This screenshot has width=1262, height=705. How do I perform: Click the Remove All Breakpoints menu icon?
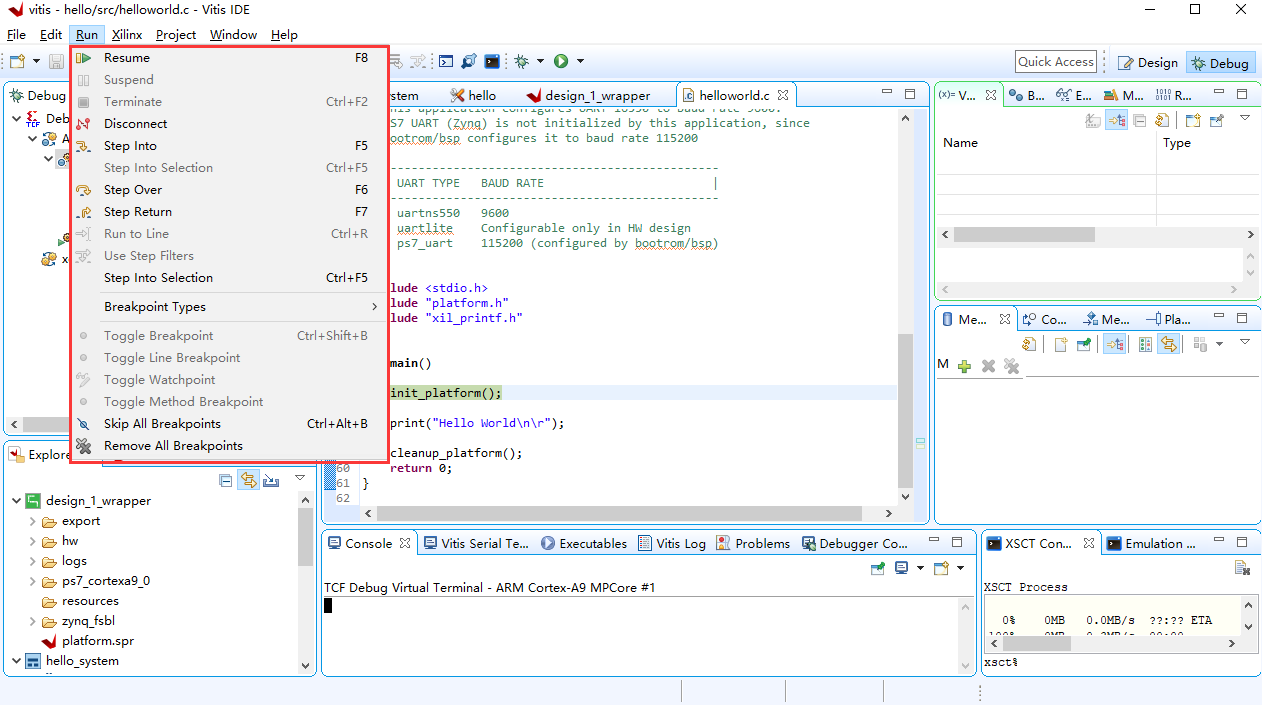point(84,446)
